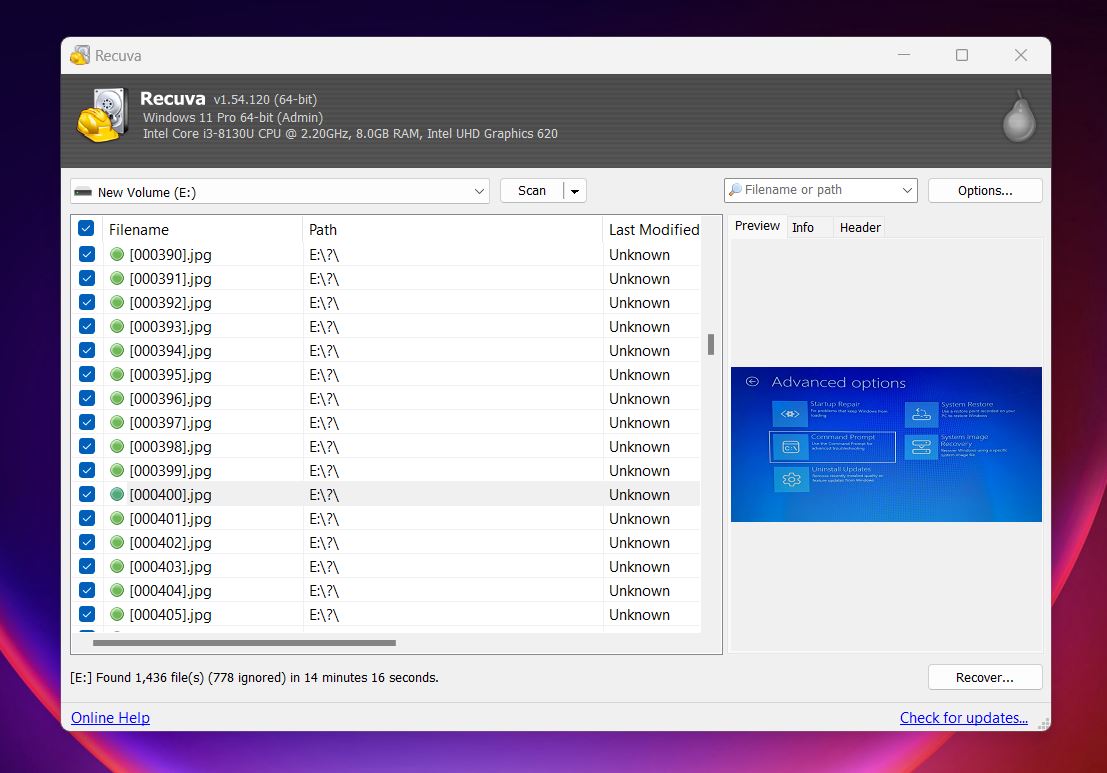Click the green status dot of [000394].jpg

[117, 350]
